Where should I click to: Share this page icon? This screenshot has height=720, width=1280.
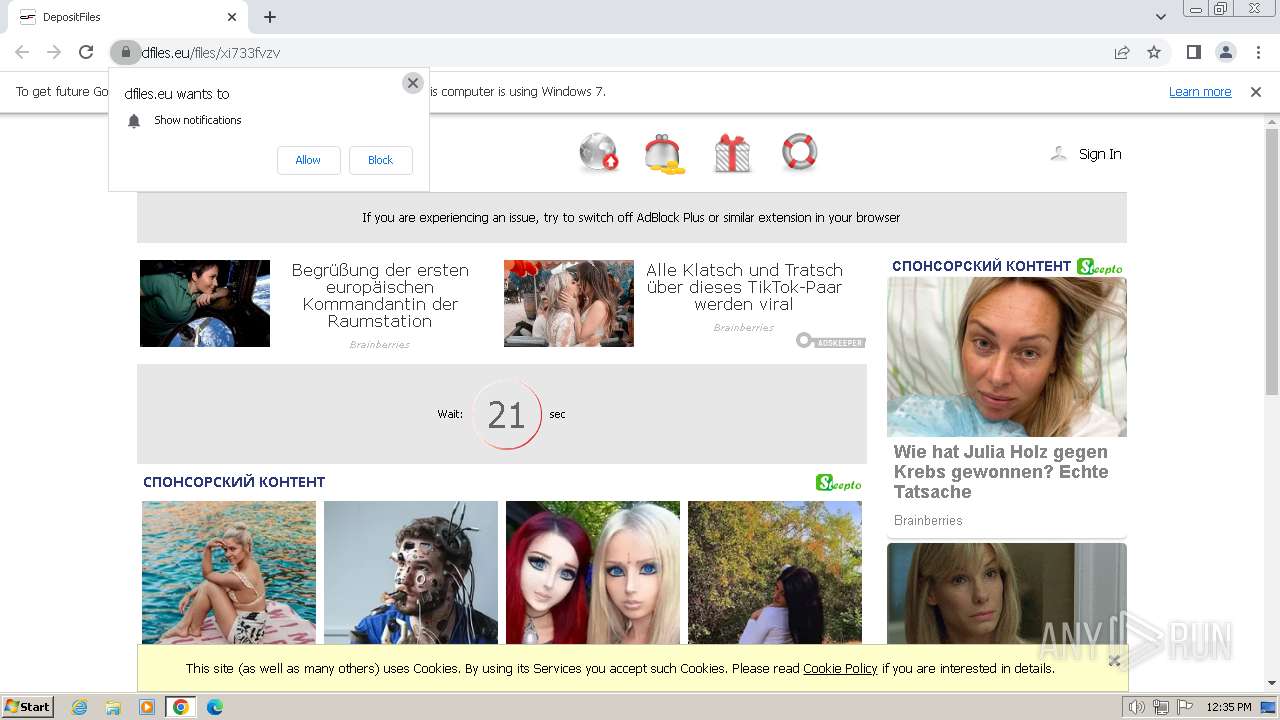(x=1122, y=52)
